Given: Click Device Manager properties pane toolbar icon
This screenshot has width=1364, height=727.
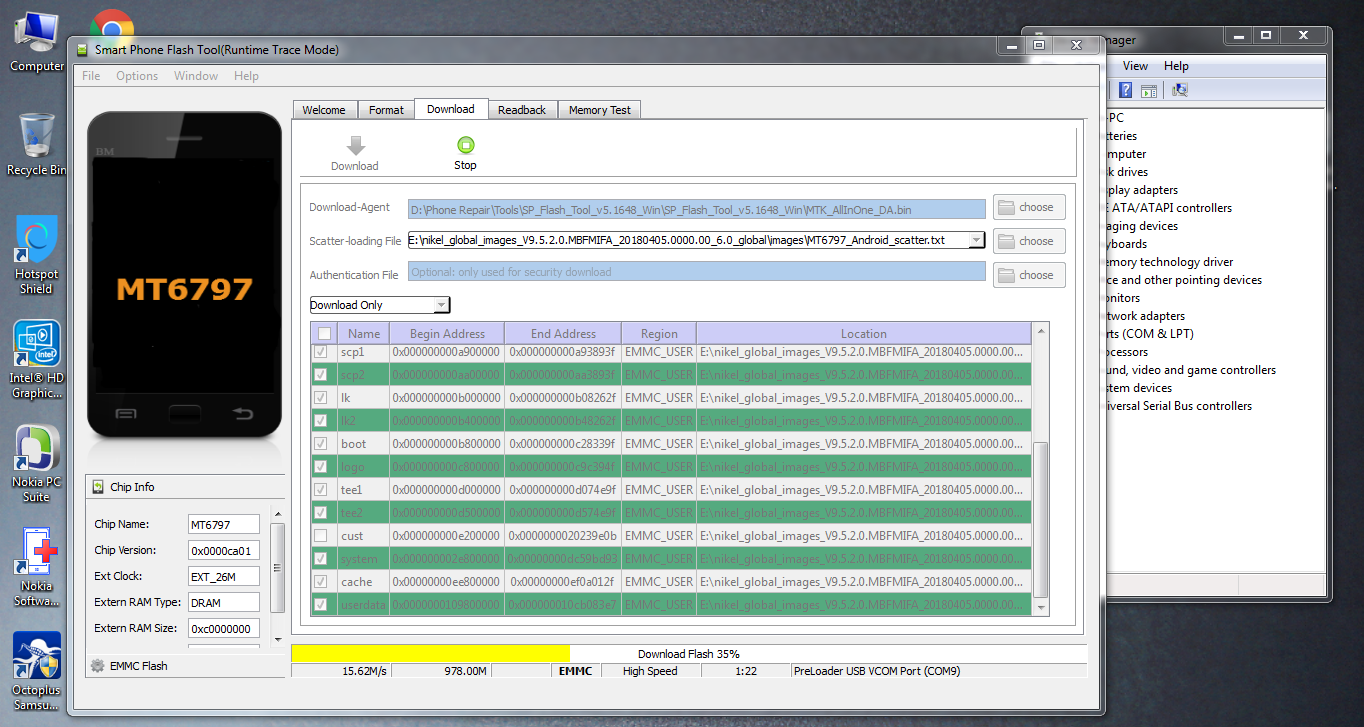Looking at the screenshot, I should click(x=1149, y=91).
